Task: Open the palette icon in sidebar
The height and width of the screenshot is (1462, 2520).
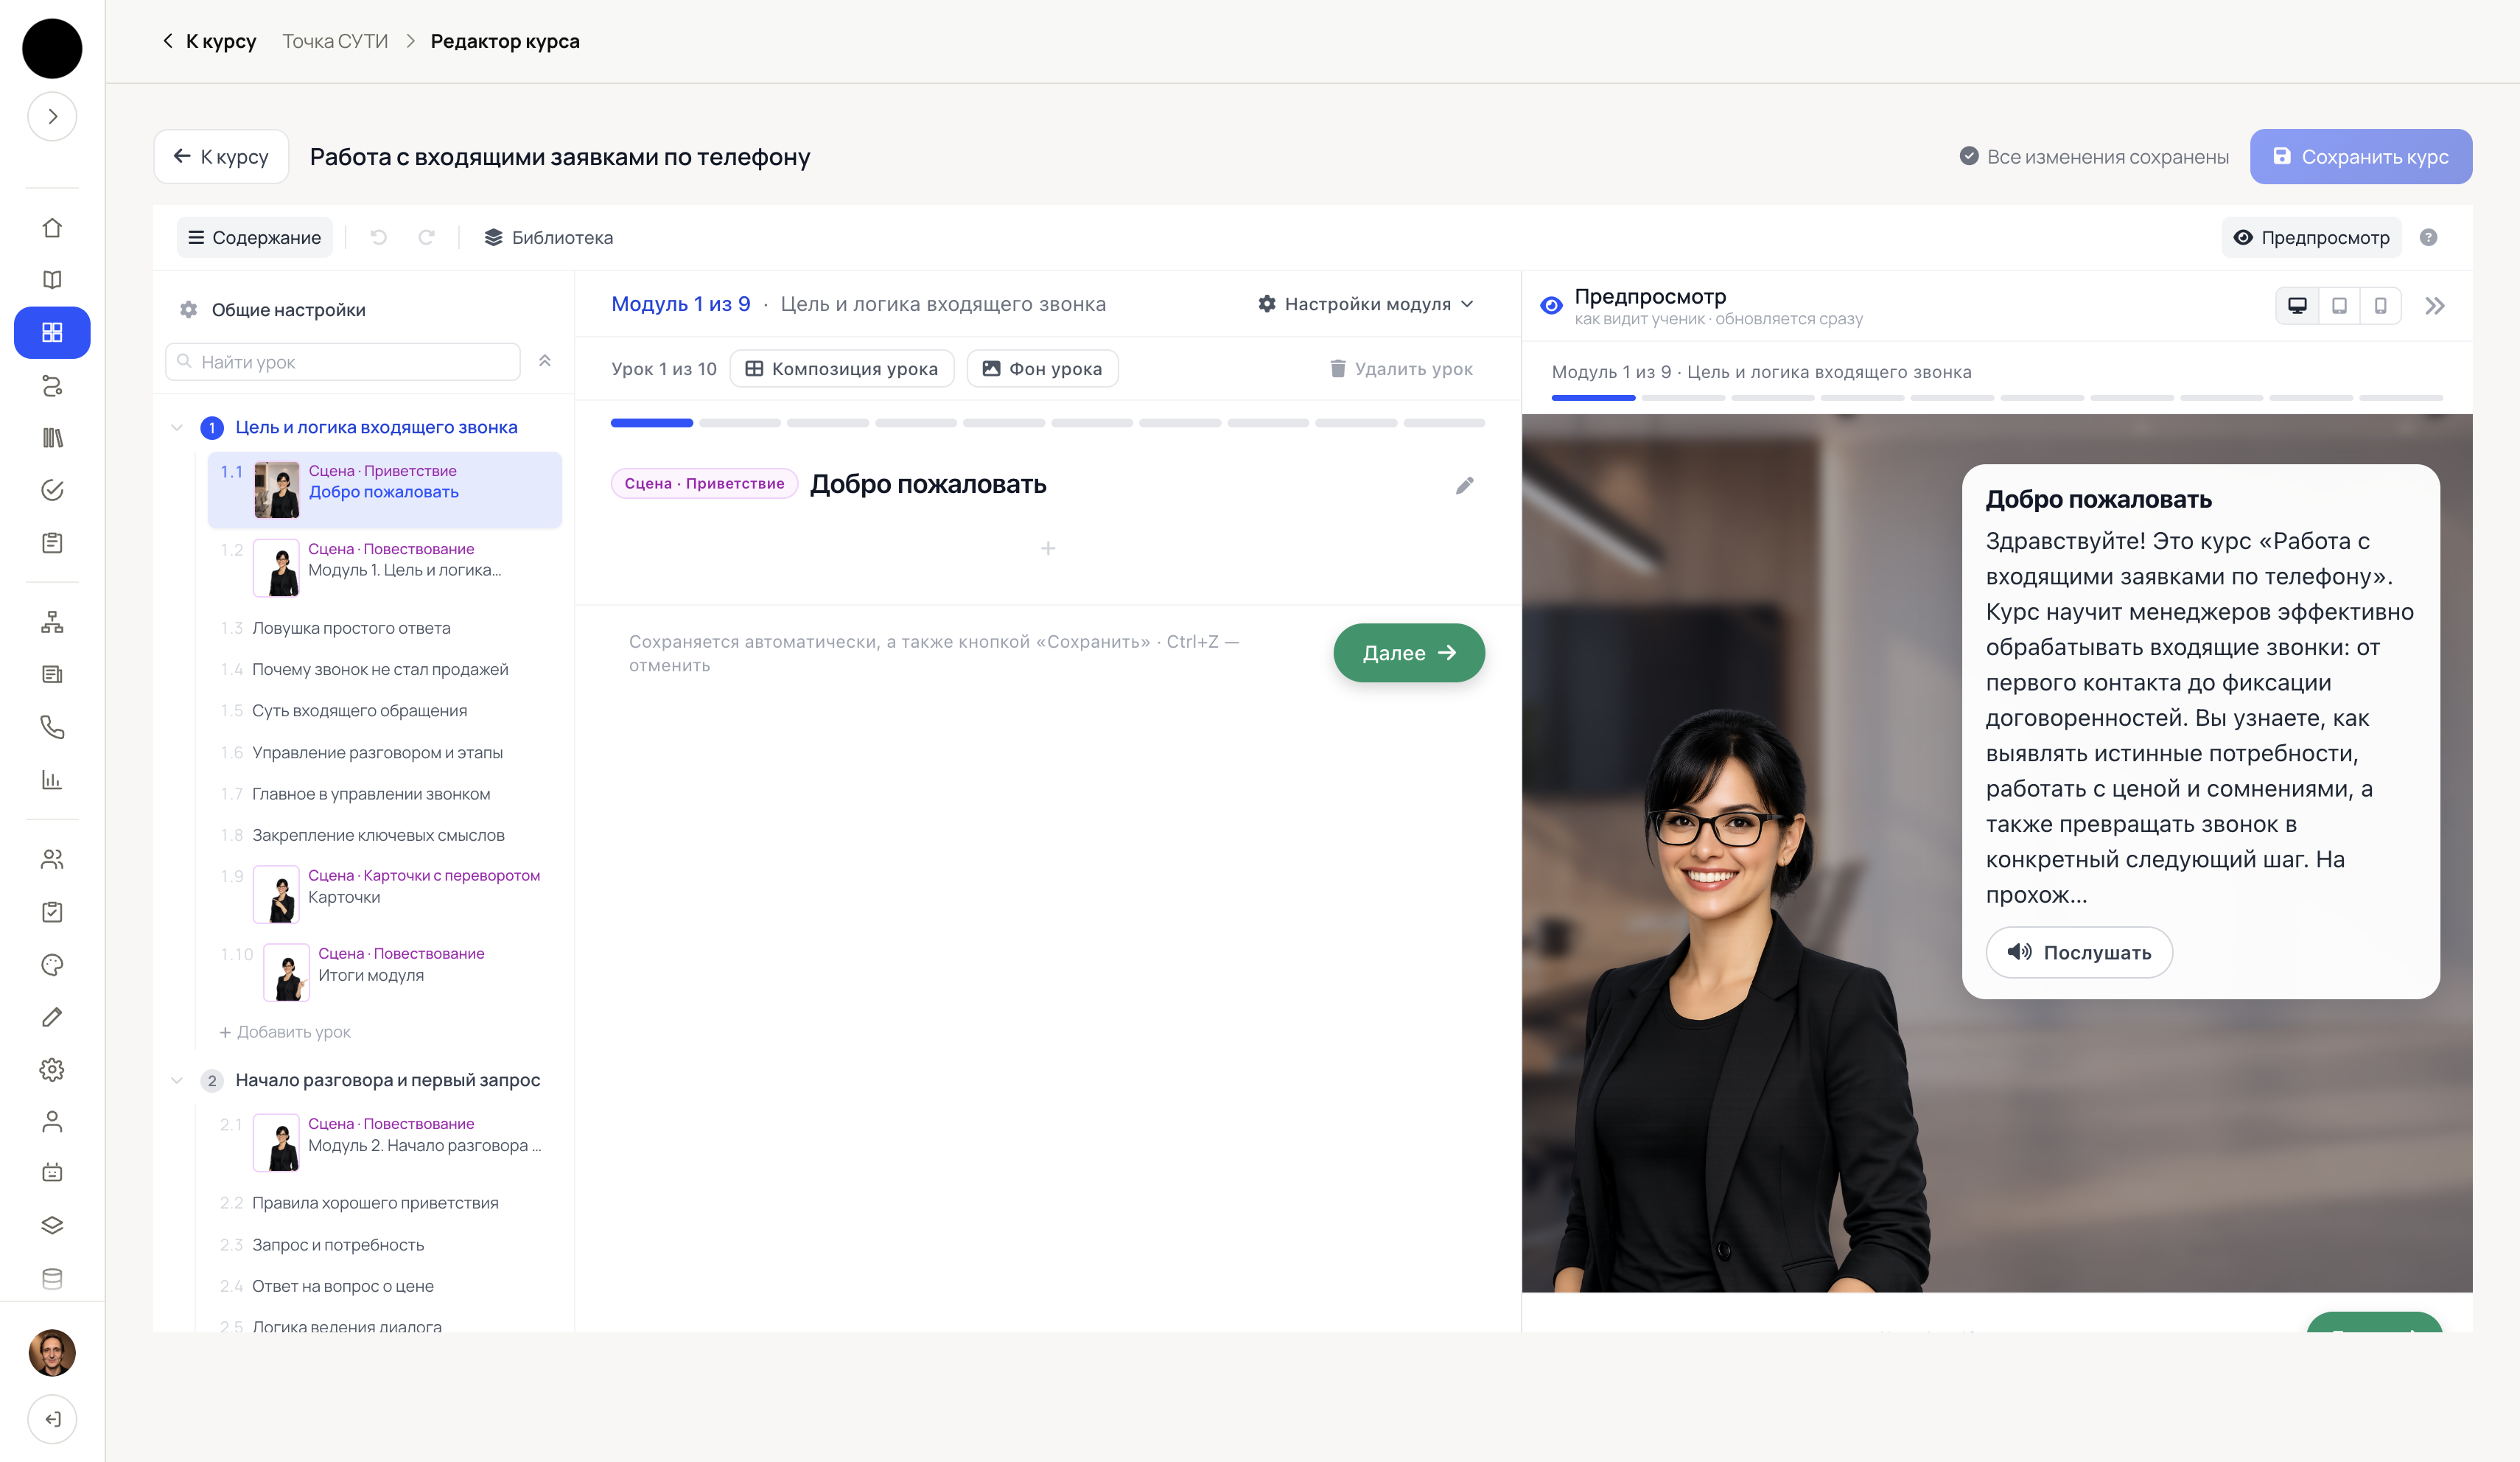Action: pyautogui.click(x=52, y=964)
